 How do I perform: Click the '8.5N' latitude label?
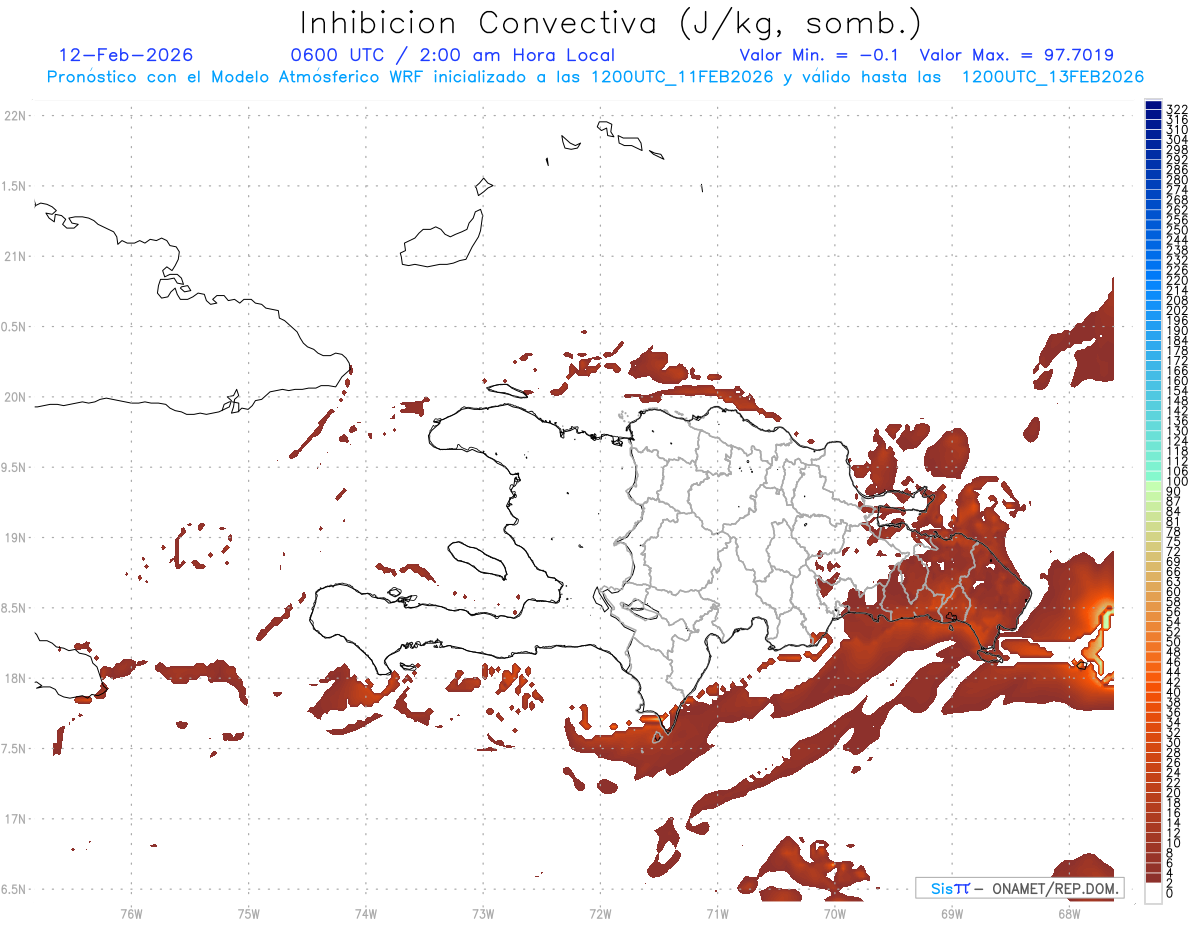click(x=15, y=608)
